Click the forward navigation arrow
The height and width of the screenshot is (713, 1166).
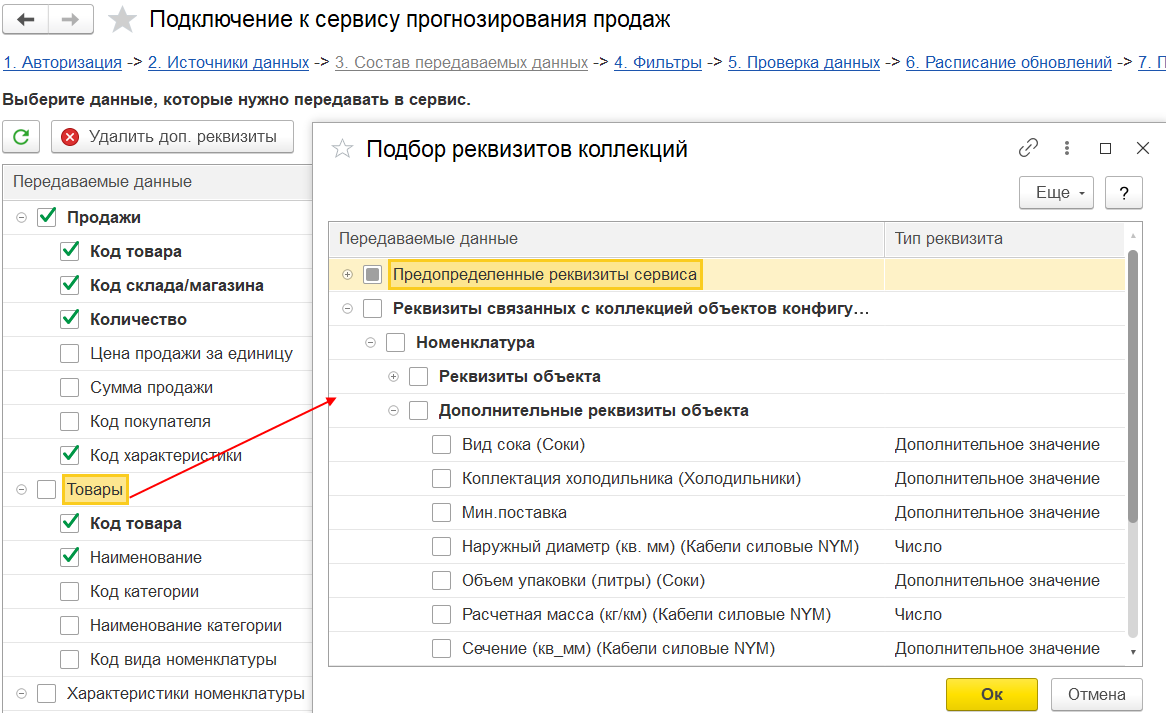[x=71, y=19]
